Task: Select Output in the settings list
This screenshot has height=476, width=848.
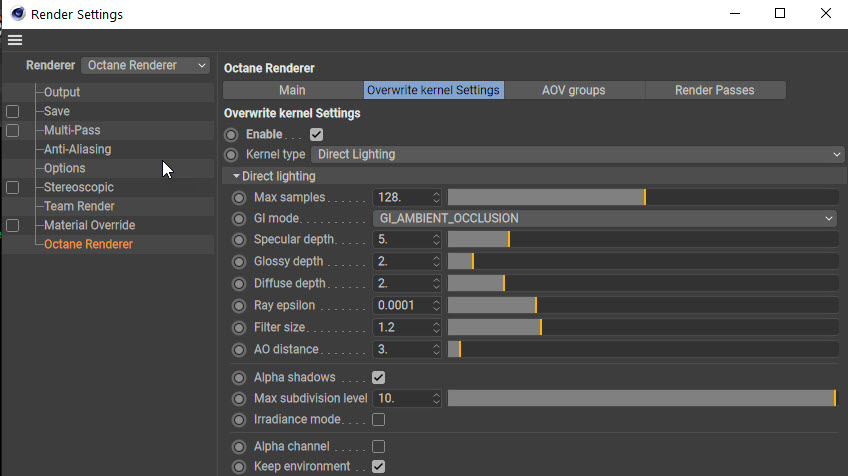Action: pyautogui.click(x=61, y=92)
